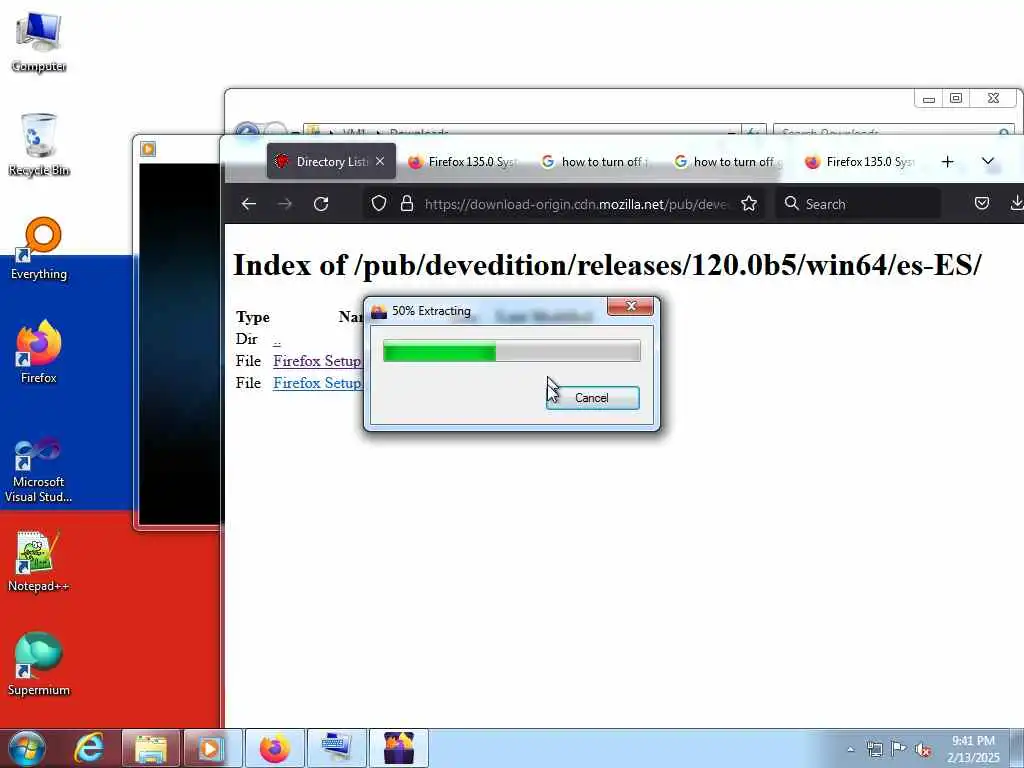Click media player window title icon
The image size is (1024, 768).
(x=148, y=149)
